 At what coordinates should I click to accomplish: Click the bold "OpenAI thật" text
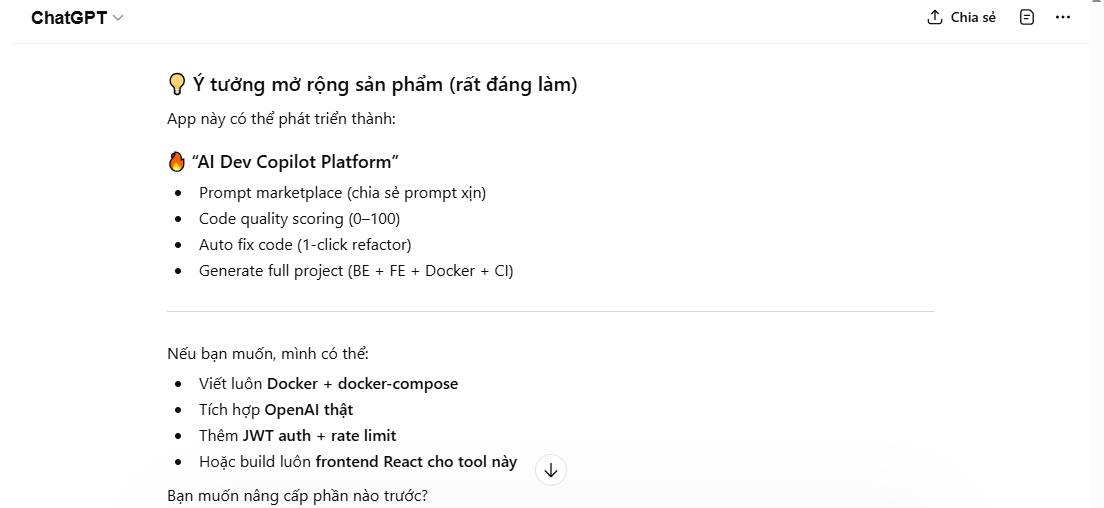pos(308,410)
